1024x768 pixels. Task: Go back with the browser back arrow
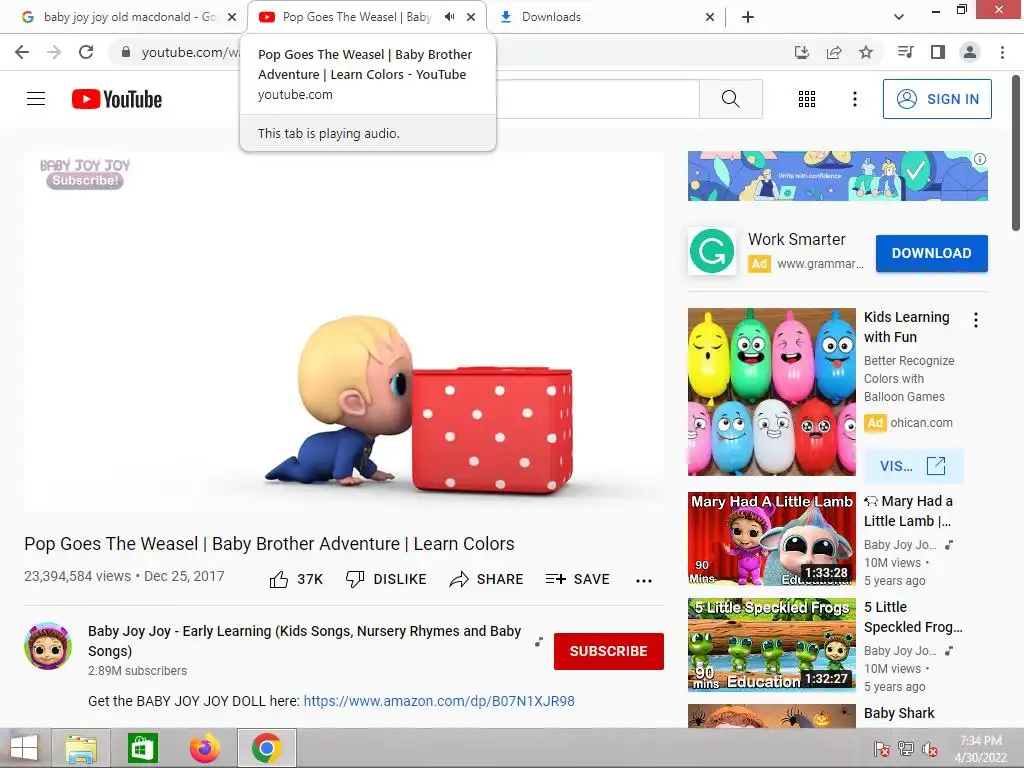(x=22, y=52)
